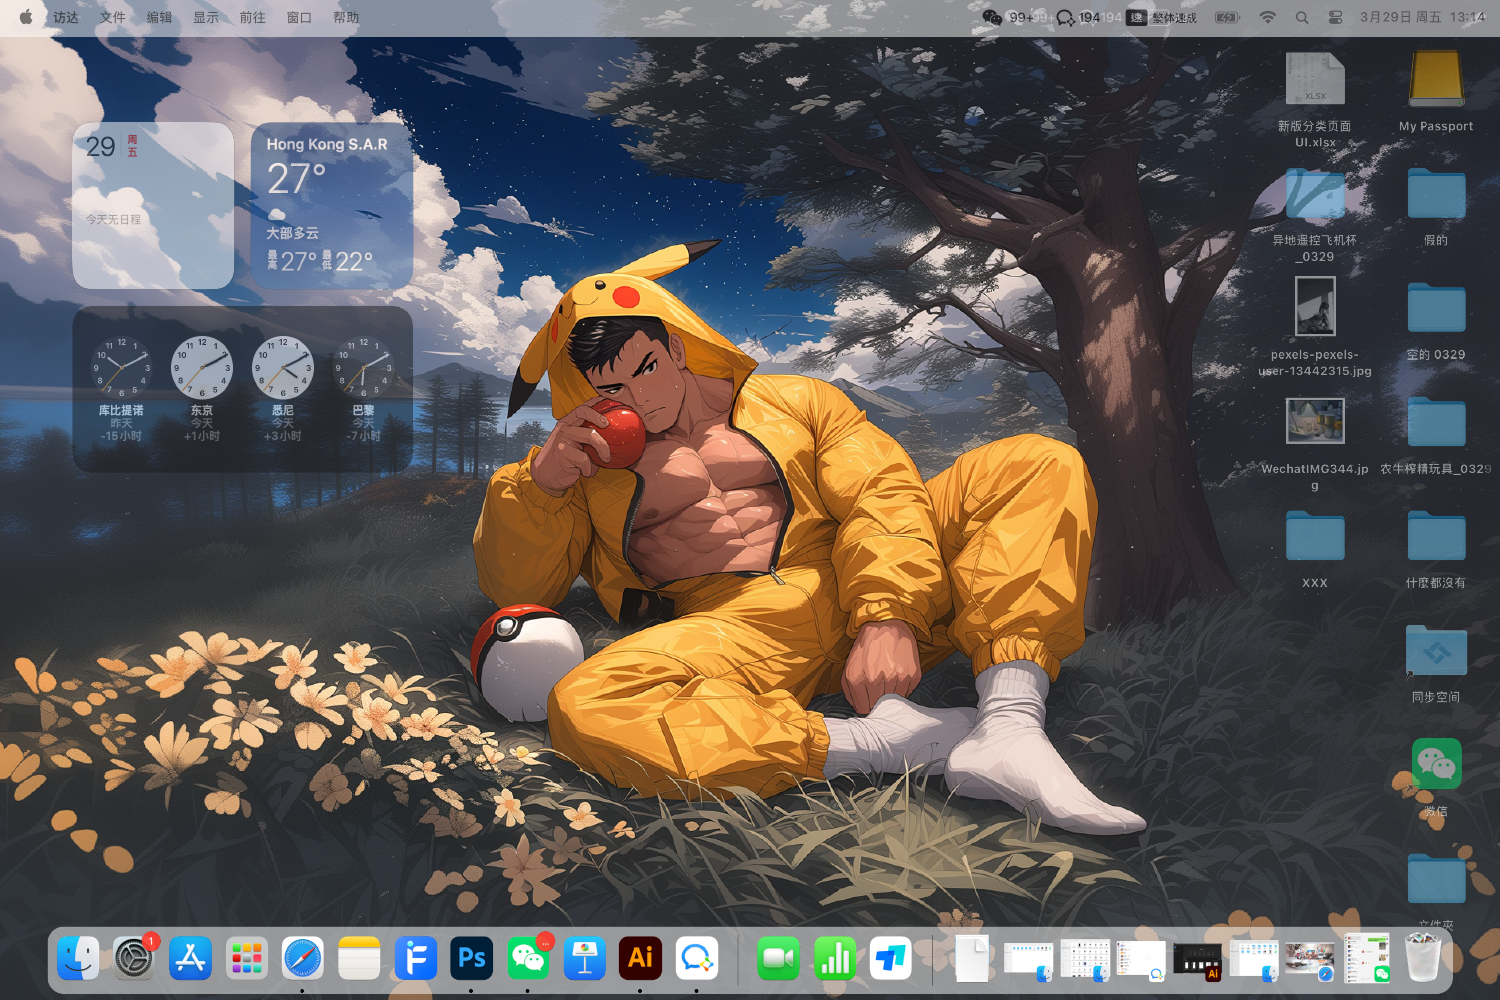Launch Keynote from the Dock
Image resolution: width=1500 pixels, height=1000 pixels.
(x=584, y=959)
